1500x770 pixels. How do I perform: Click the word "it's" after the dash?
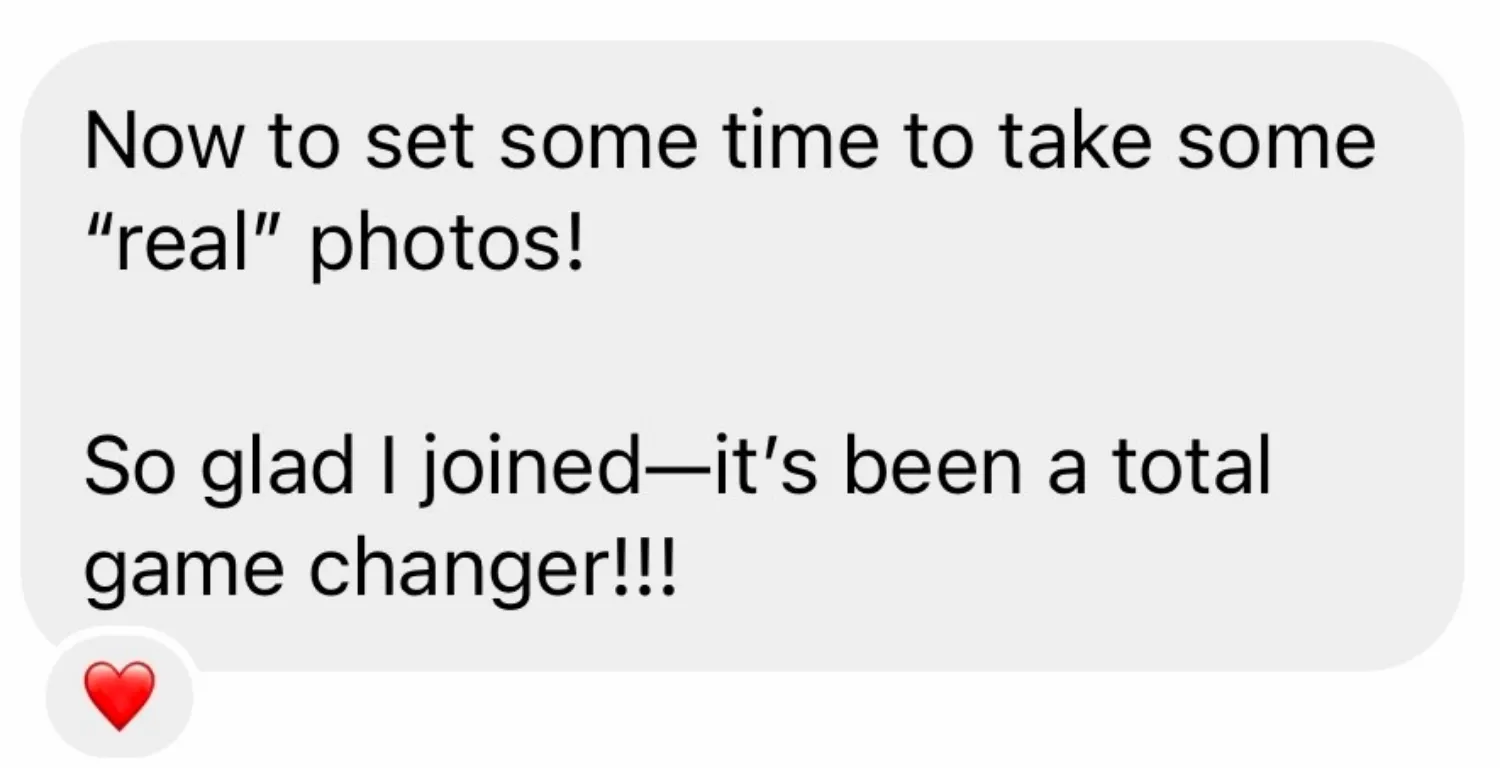(x=766, y=467)
